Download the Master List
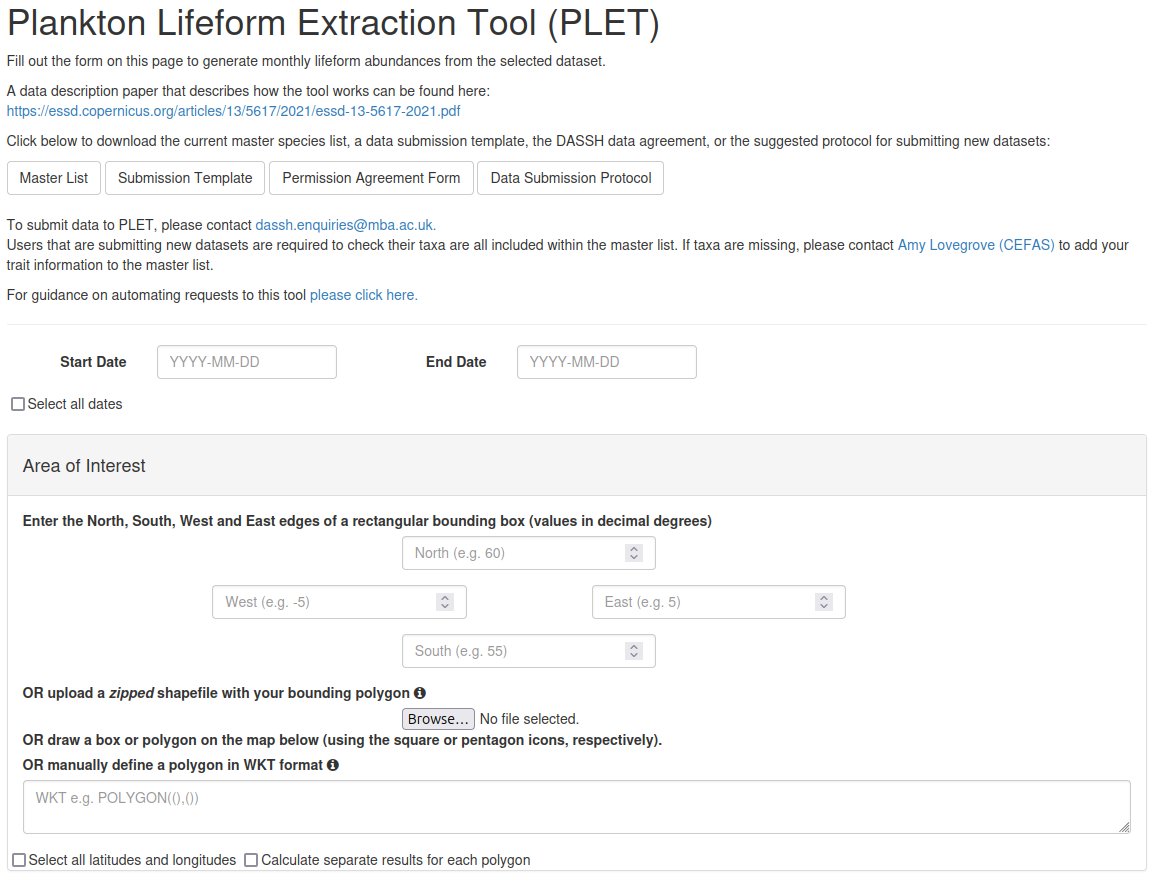The width and height of the screenshot is (1153, 879). pyautogui.click(x=54, y=178)
